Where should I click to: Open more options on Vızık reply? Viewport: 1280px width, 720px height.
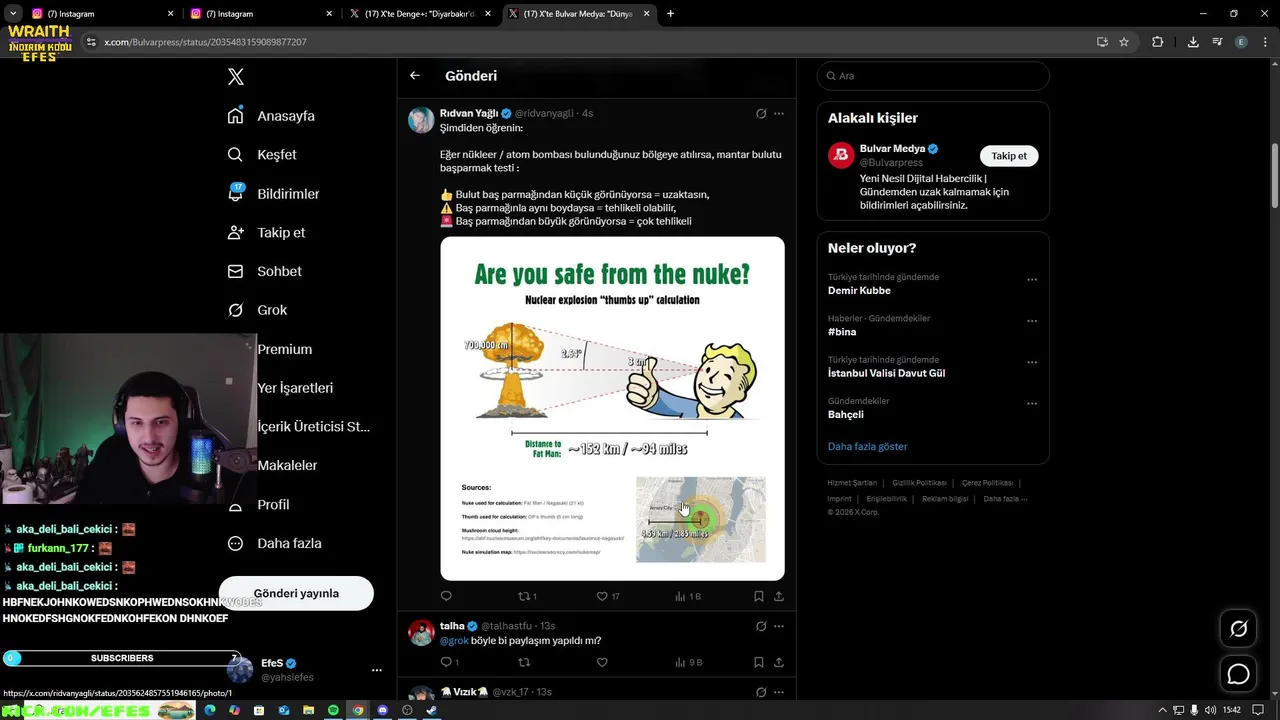pos(779,692)
